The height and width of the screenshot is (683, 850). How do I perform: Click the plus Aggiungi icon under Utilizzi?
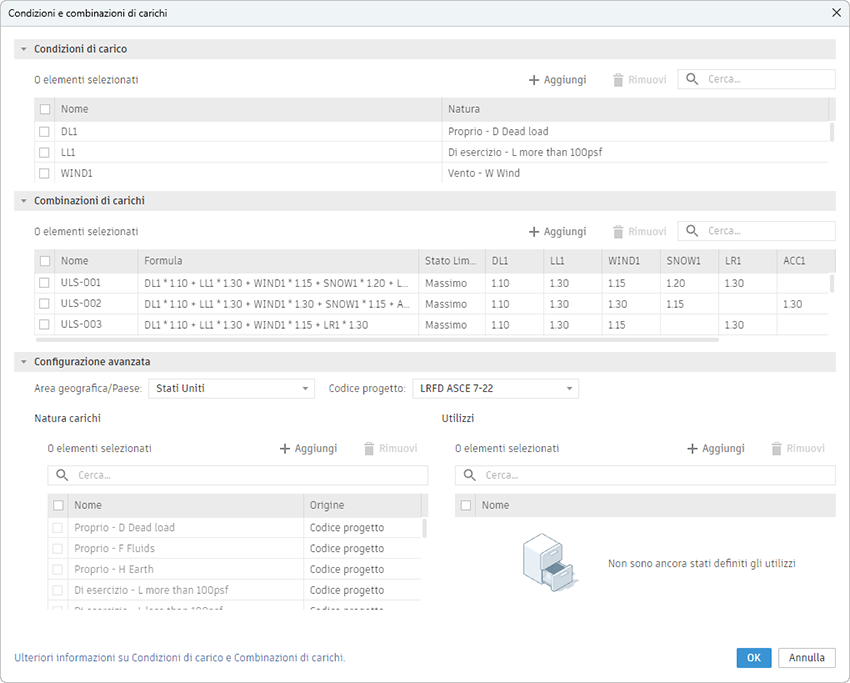tap(692, 449)
